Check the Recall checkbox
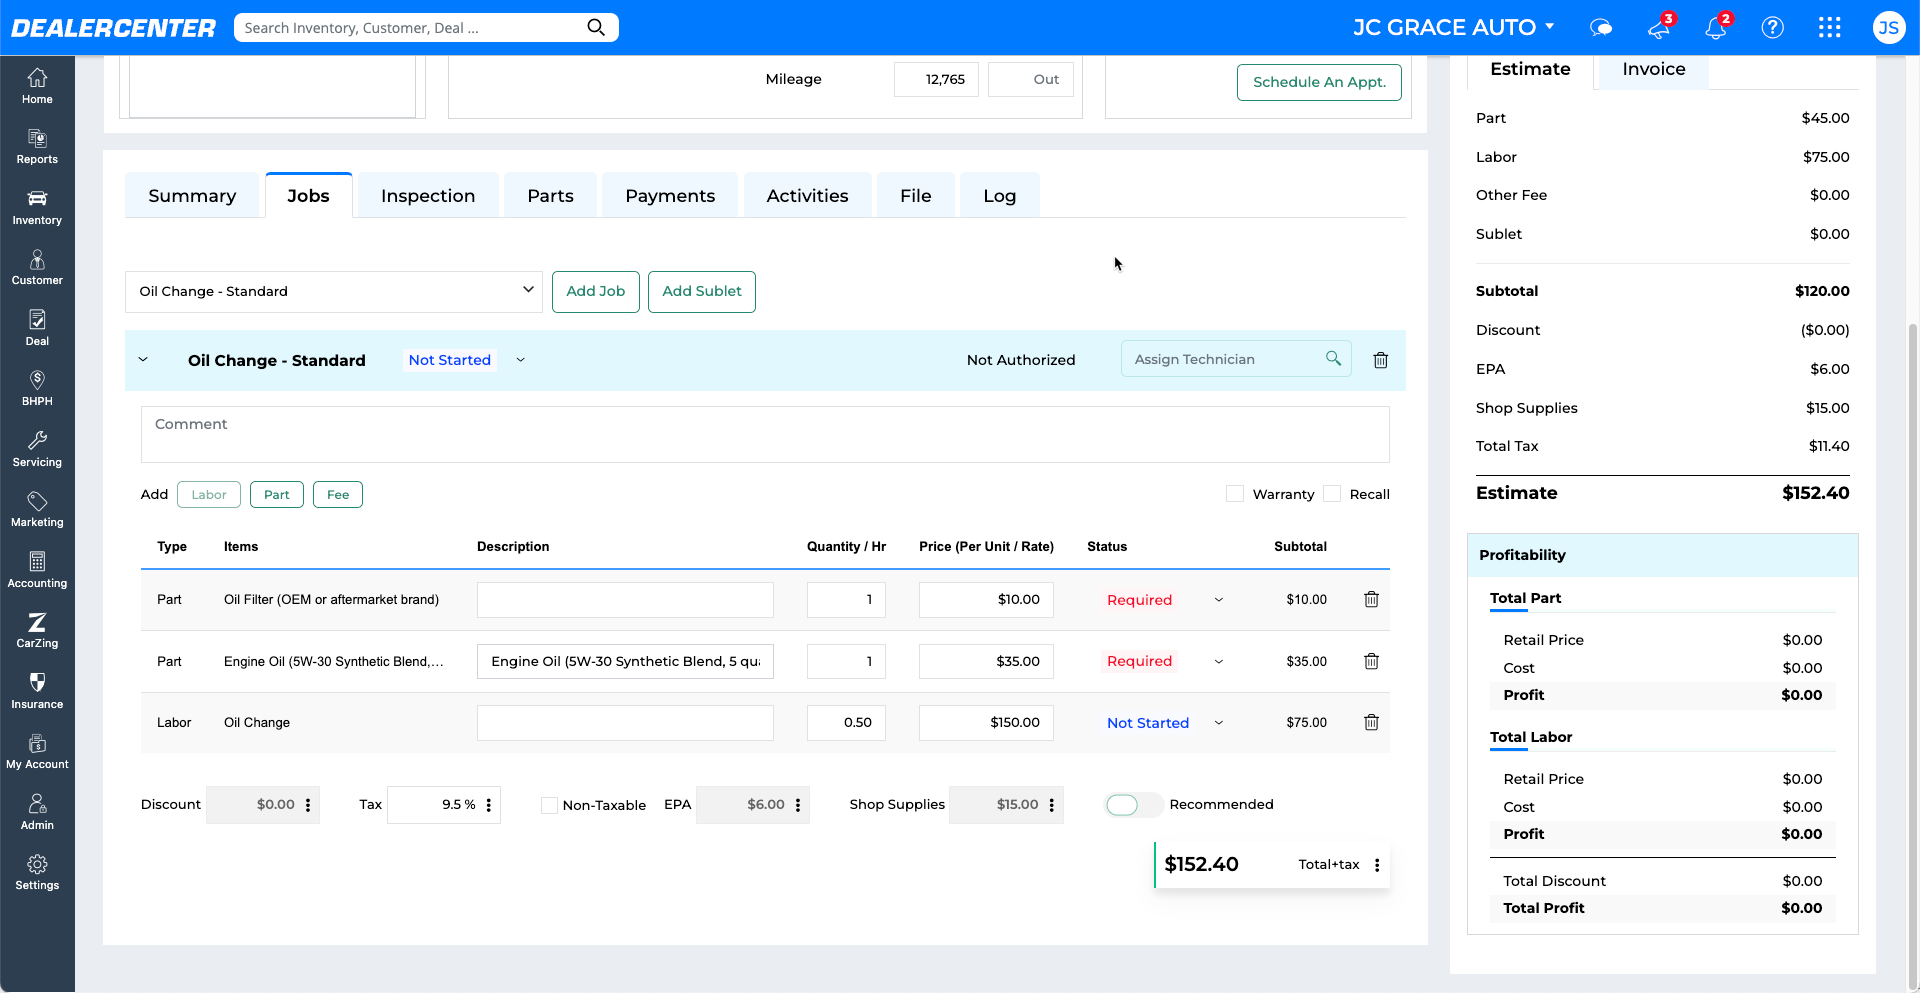The height and width of the screenshot is (993, 1920). coord(1332,494)
